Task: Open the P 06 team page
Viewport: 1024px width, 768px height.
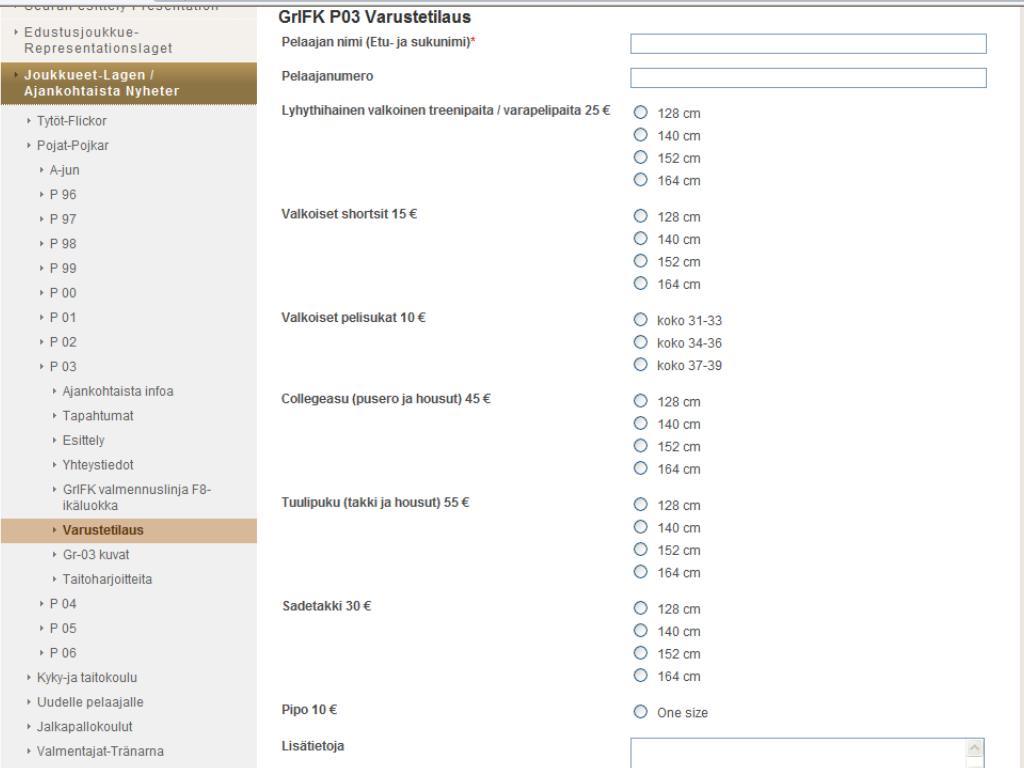Action: point(63,653)
